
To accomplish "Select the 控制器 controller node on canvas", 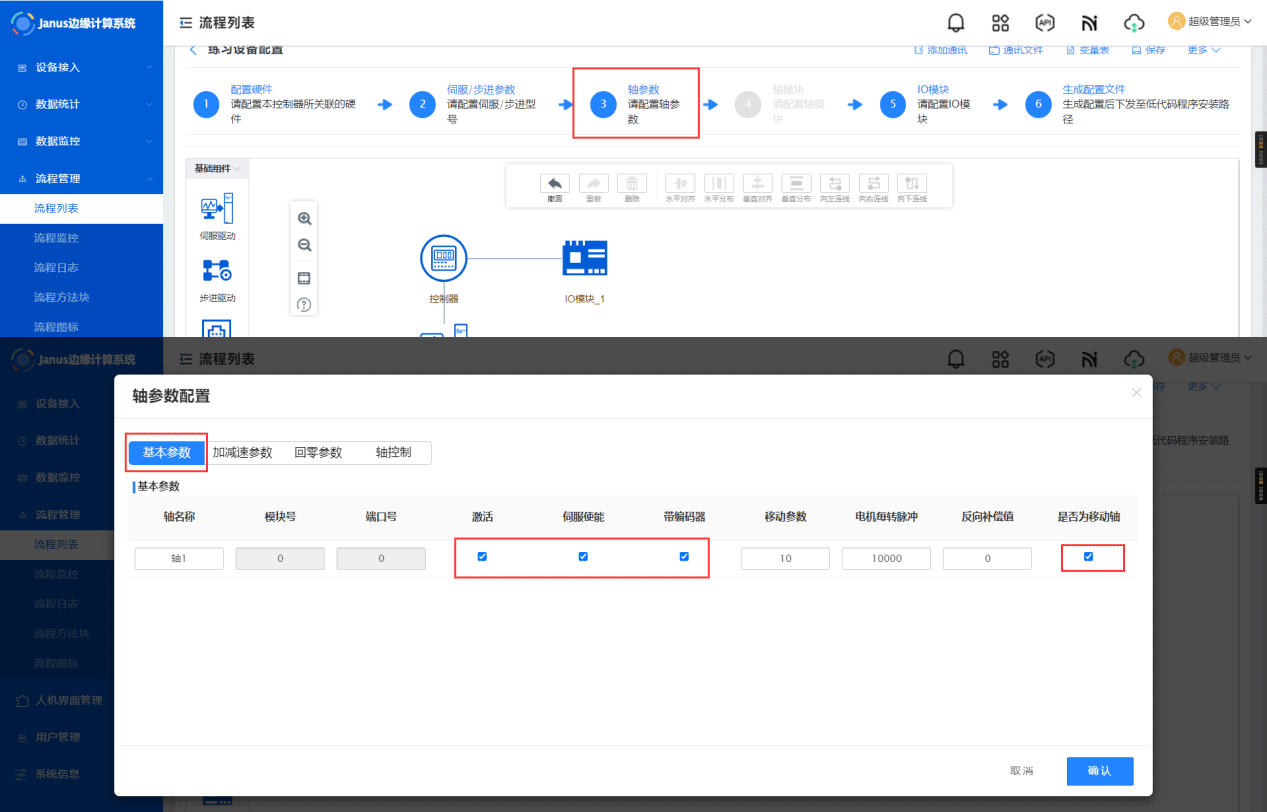I will coord(443,258).
